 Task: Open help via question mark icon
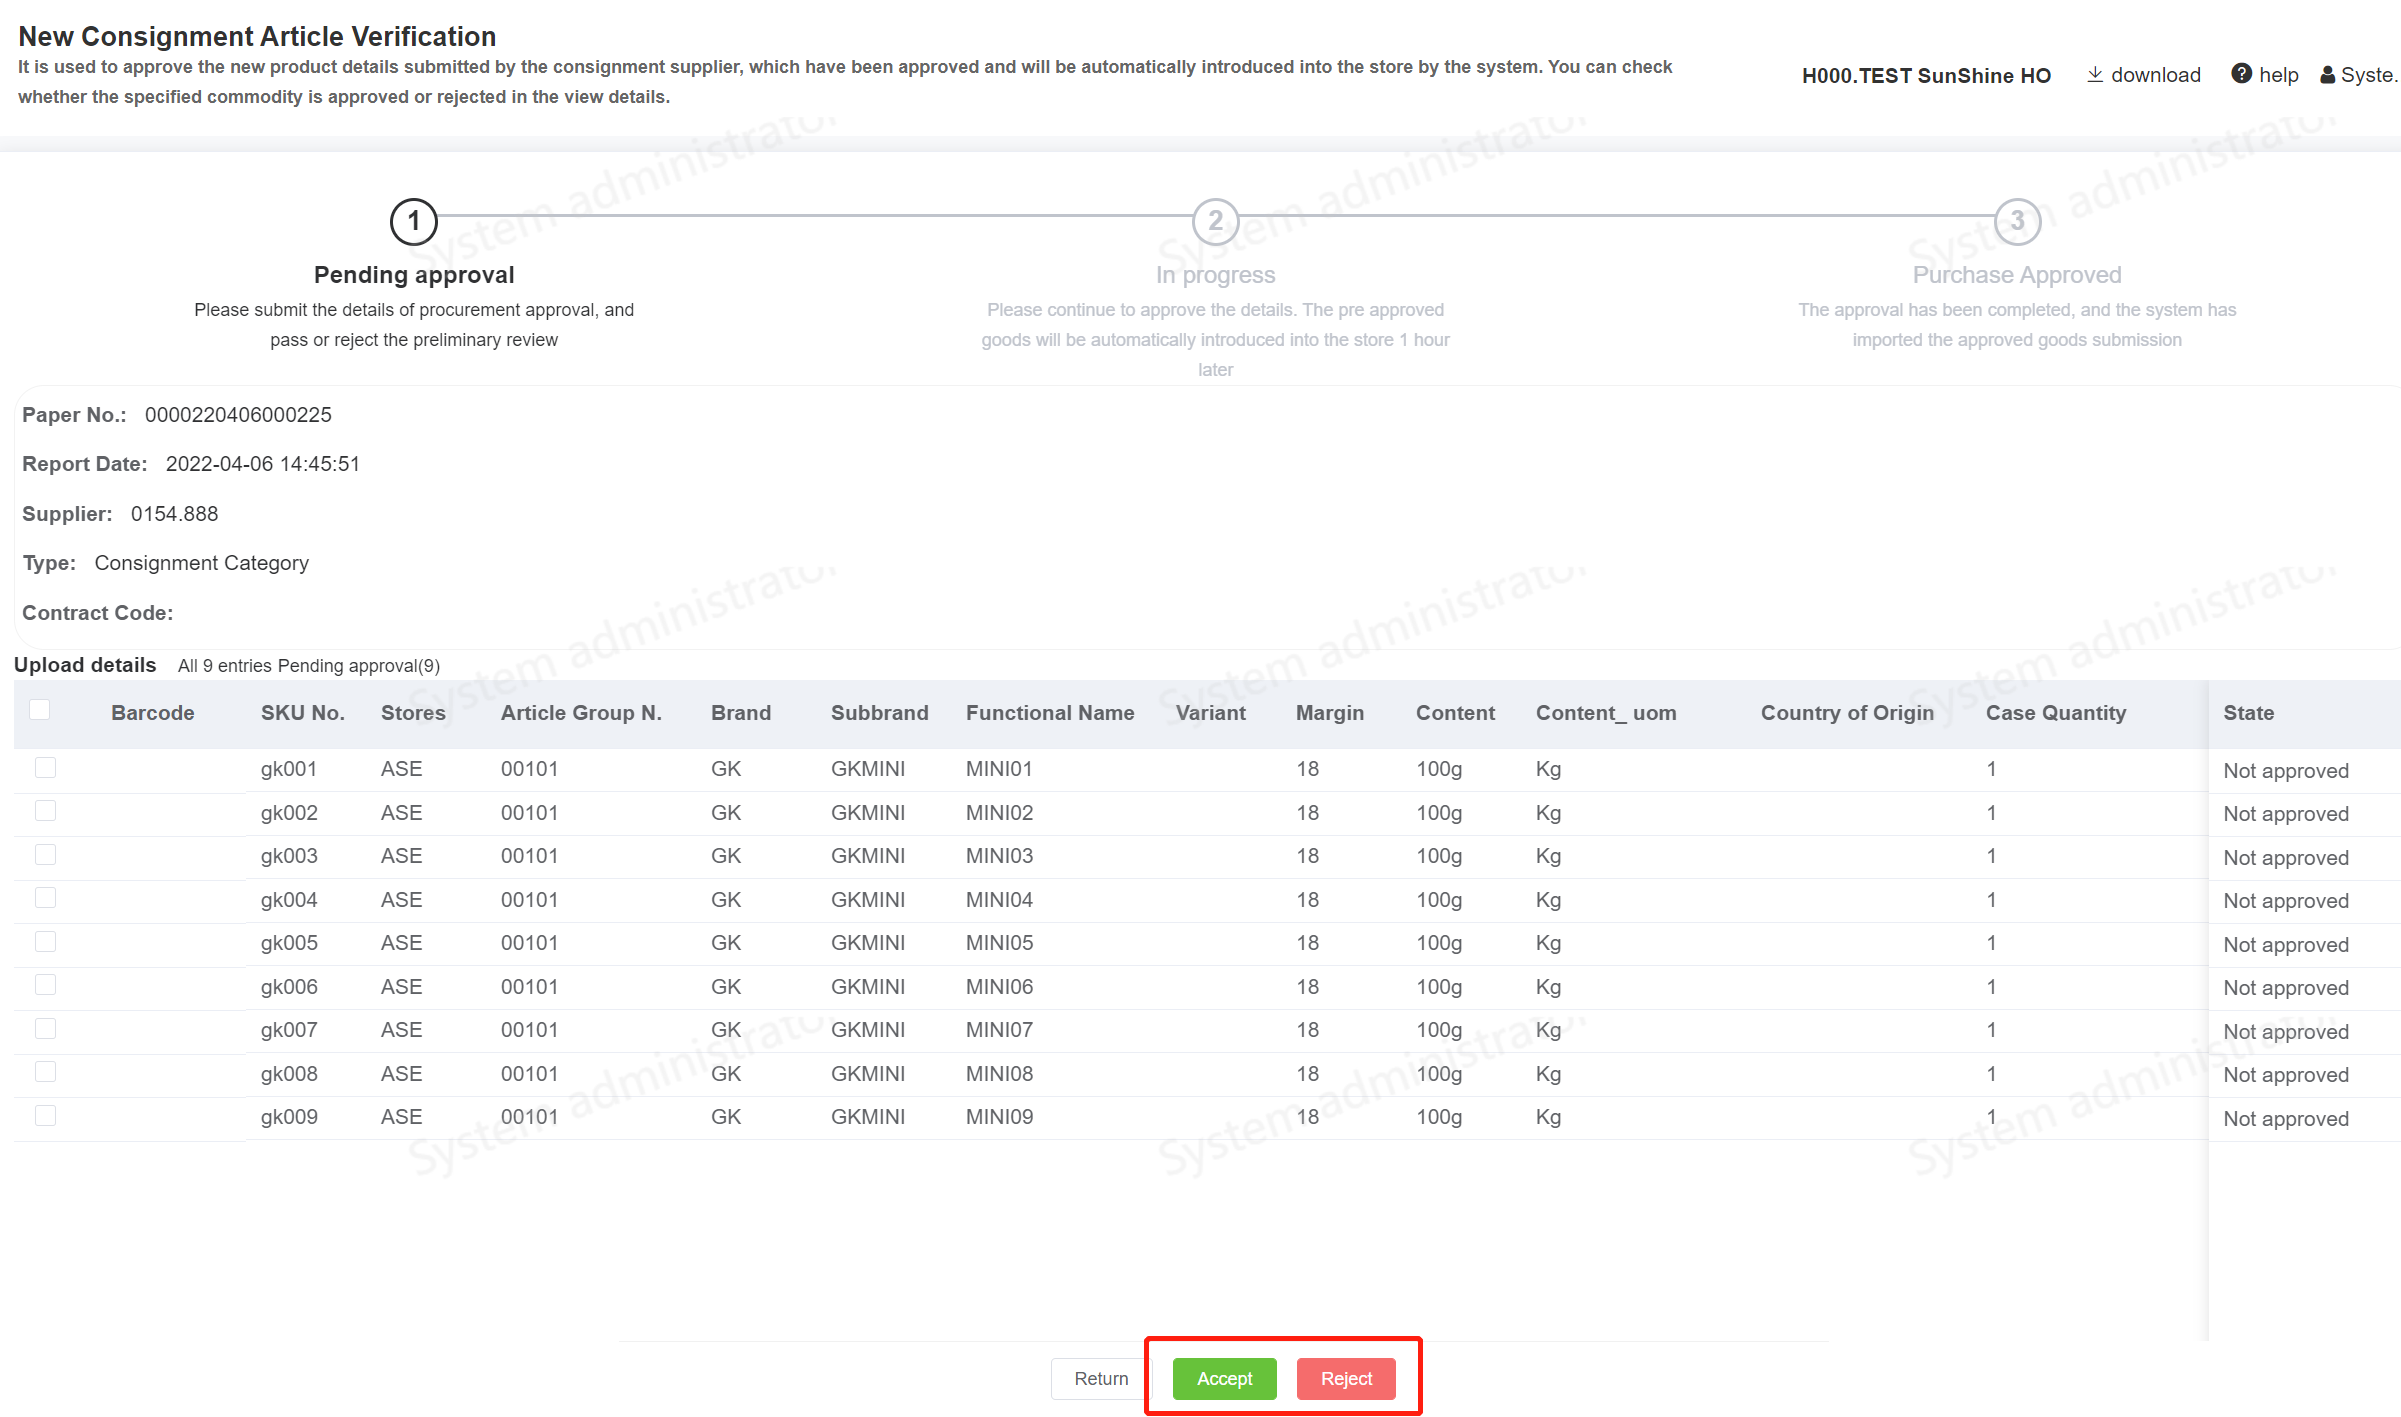point(2241,74)
